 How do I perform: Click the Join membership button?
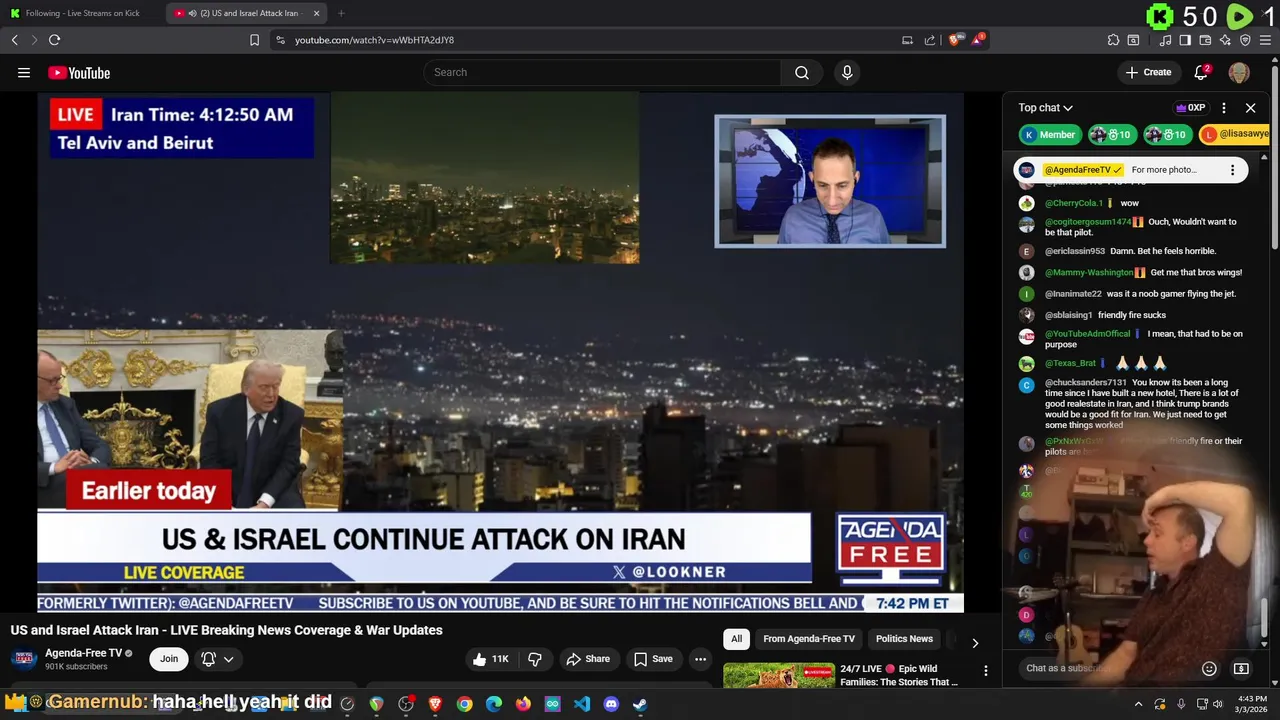pos(169,659)
